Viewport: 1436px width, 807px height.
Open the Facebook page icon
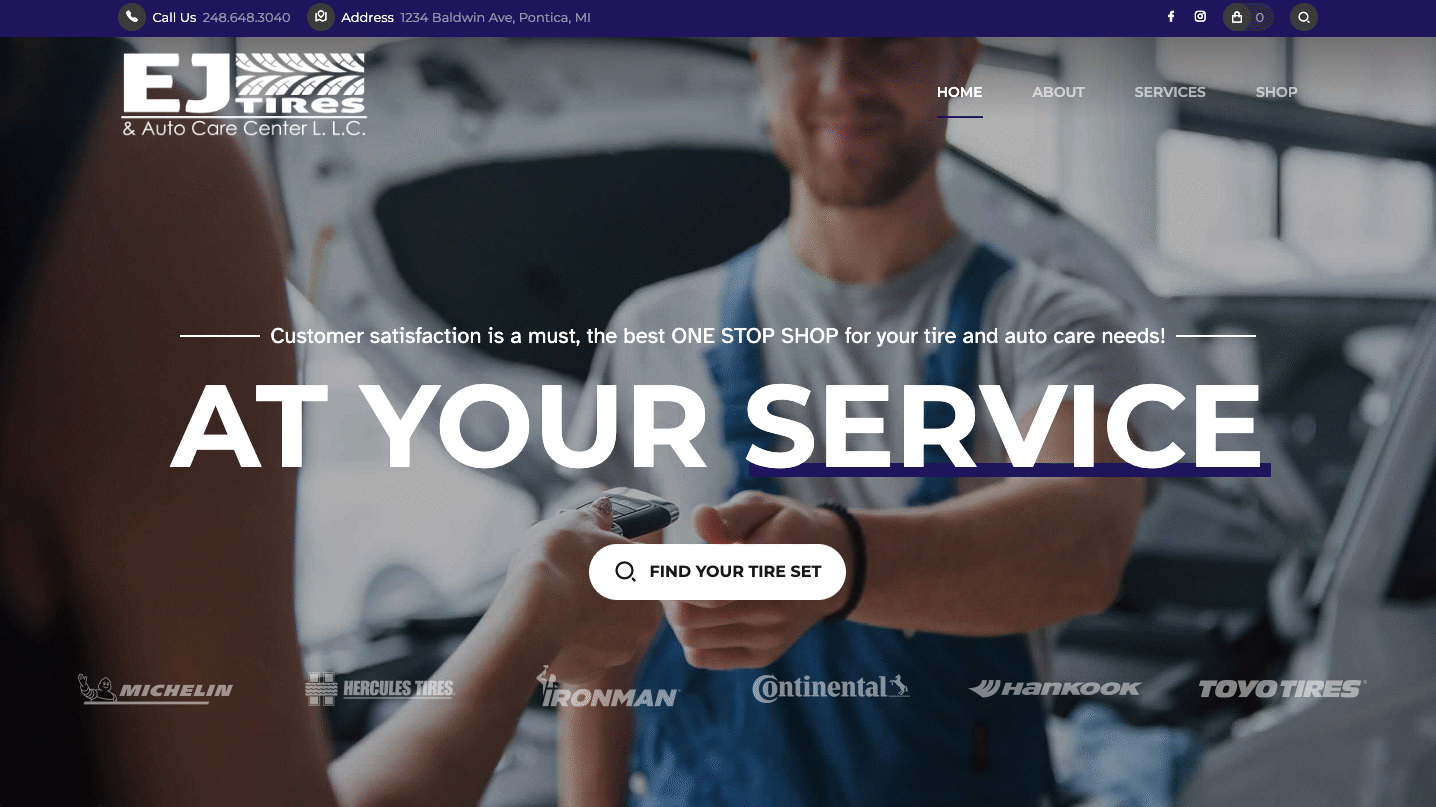coord(1171,17)
